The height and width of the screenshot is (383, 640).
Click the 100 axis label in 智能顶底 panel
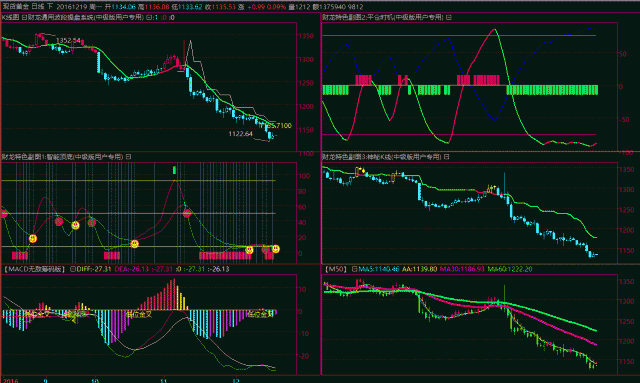click(x=304, y=176)
